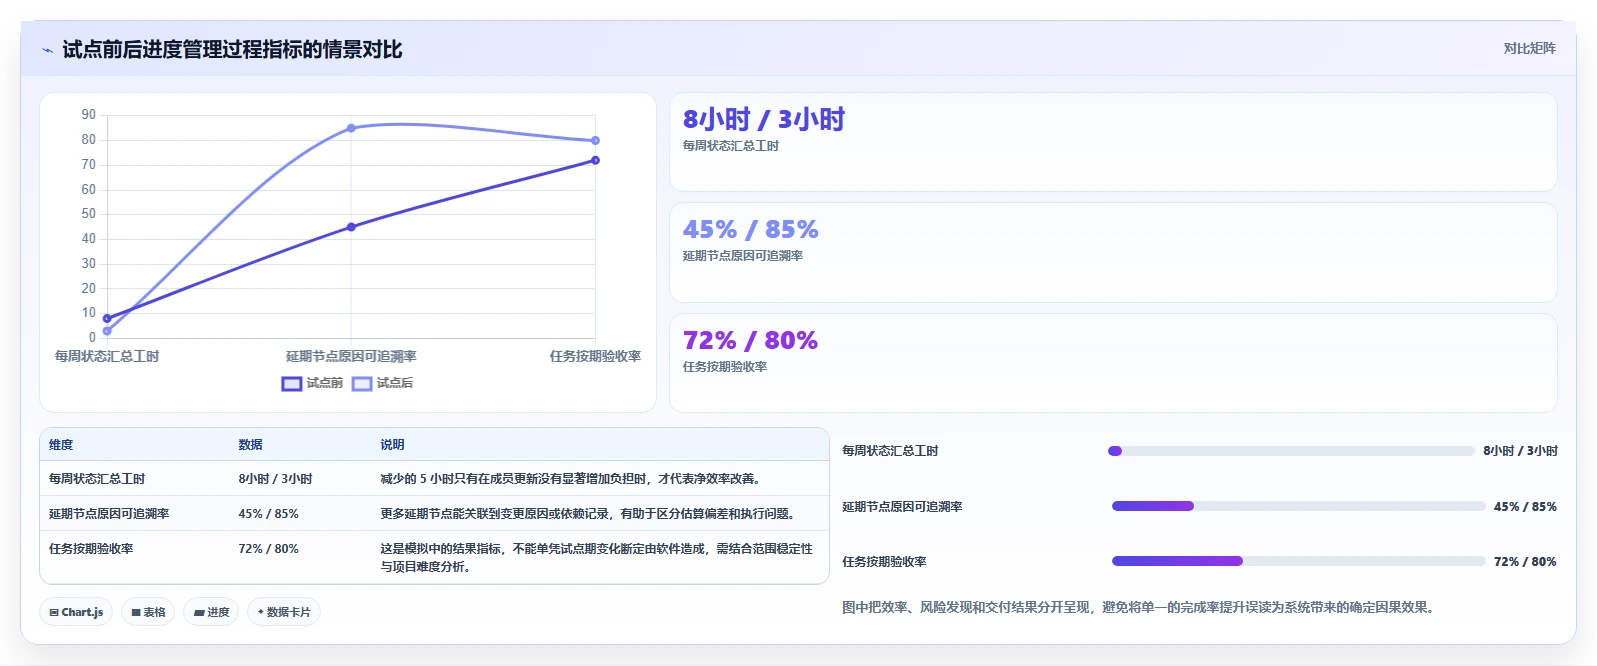Click the progress label 任务按期验收率

pyautogui.click(x=884, y=562)
